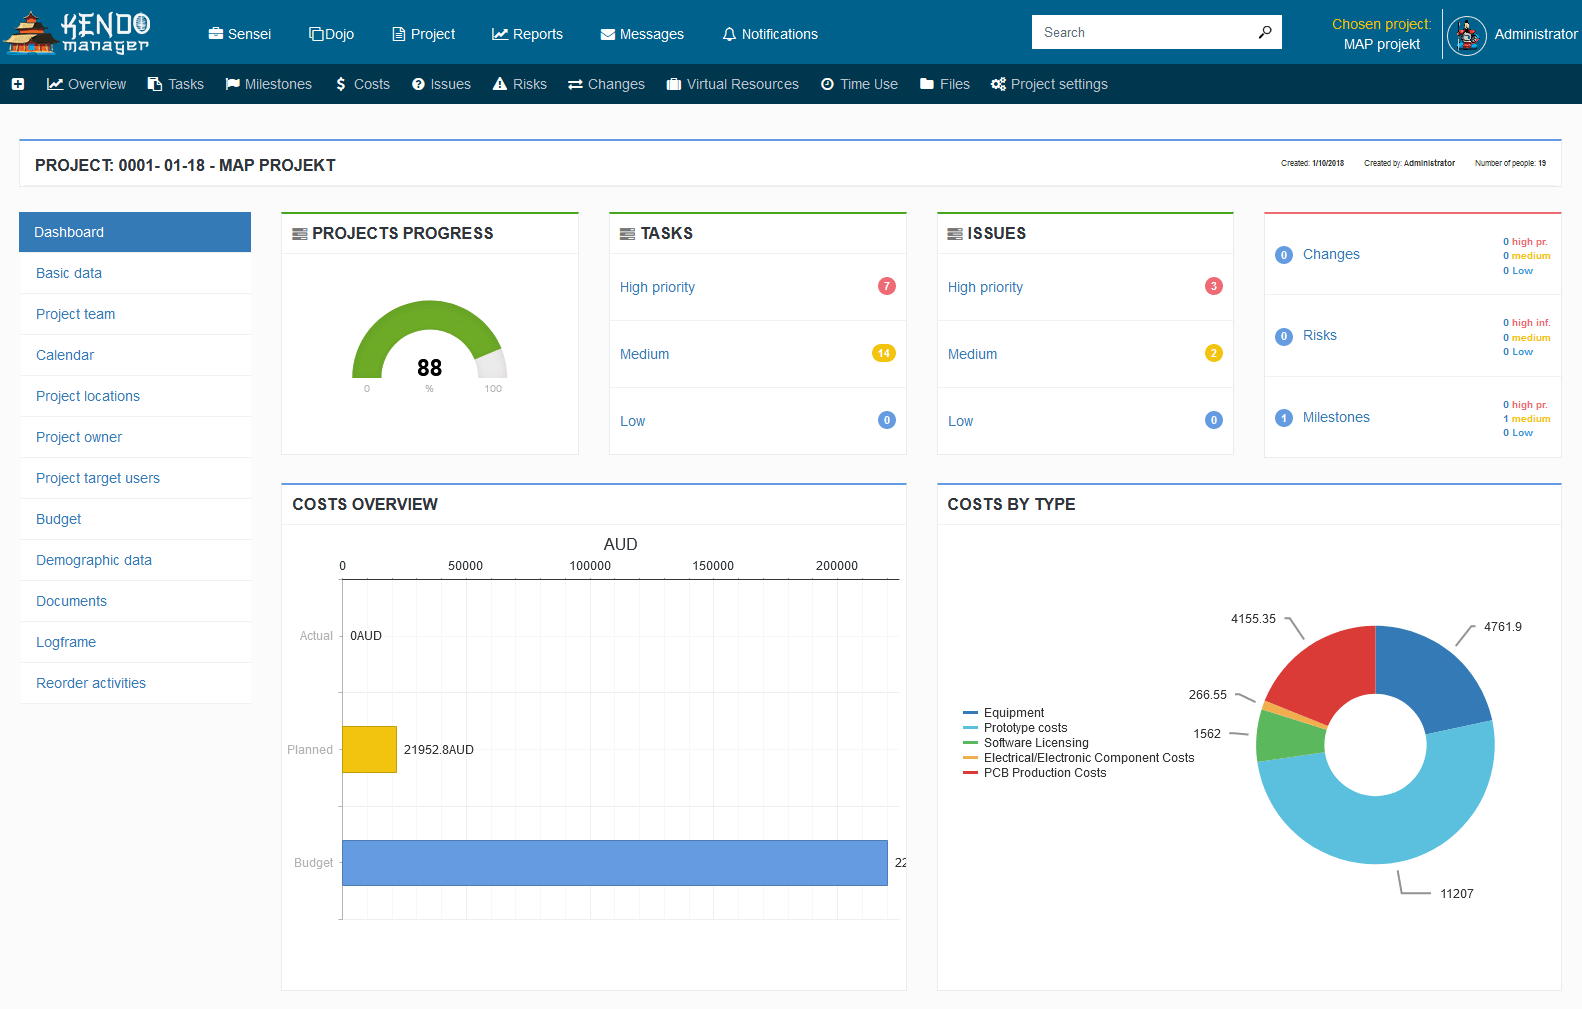
Task: Click the progress gauge showing 88 percent
Action: click(x=430, y=340)
